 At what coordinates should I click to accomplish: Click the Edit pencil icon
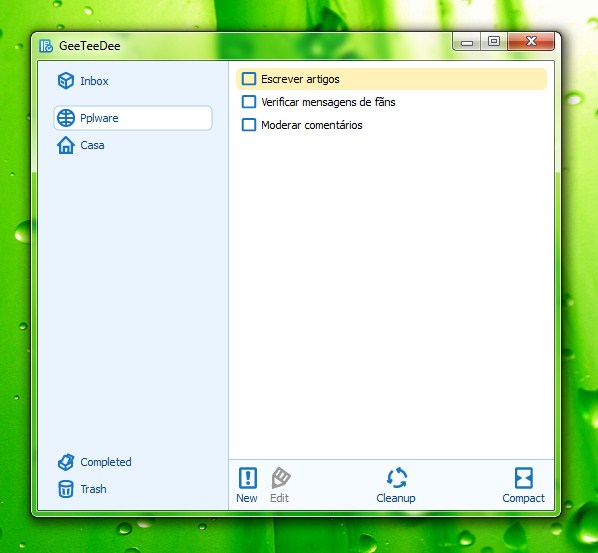pos(281,478)
